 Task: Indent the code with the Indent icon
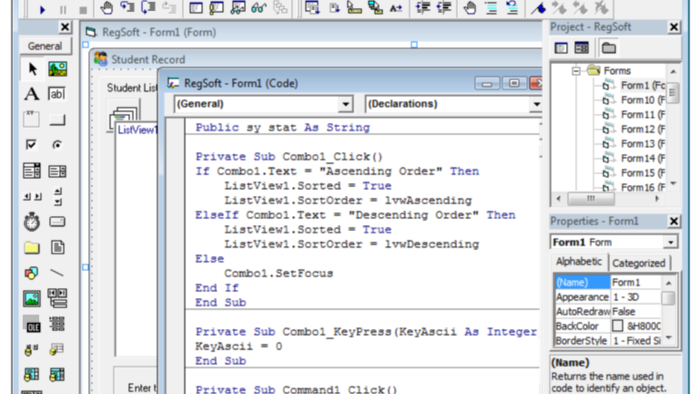point(423,8)
